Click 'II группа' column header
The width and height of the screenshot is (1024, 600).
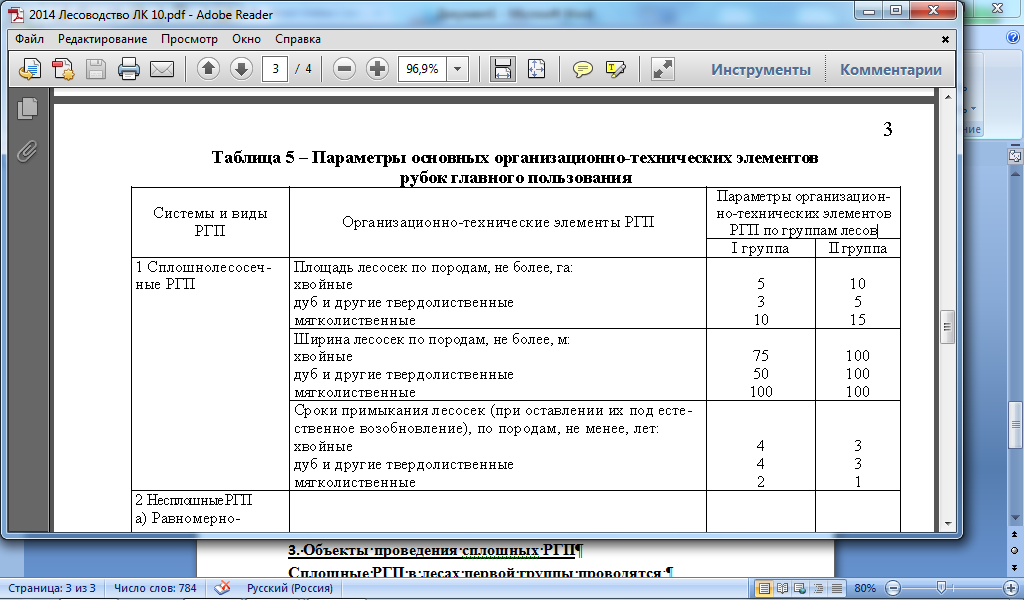pos(857,248)
